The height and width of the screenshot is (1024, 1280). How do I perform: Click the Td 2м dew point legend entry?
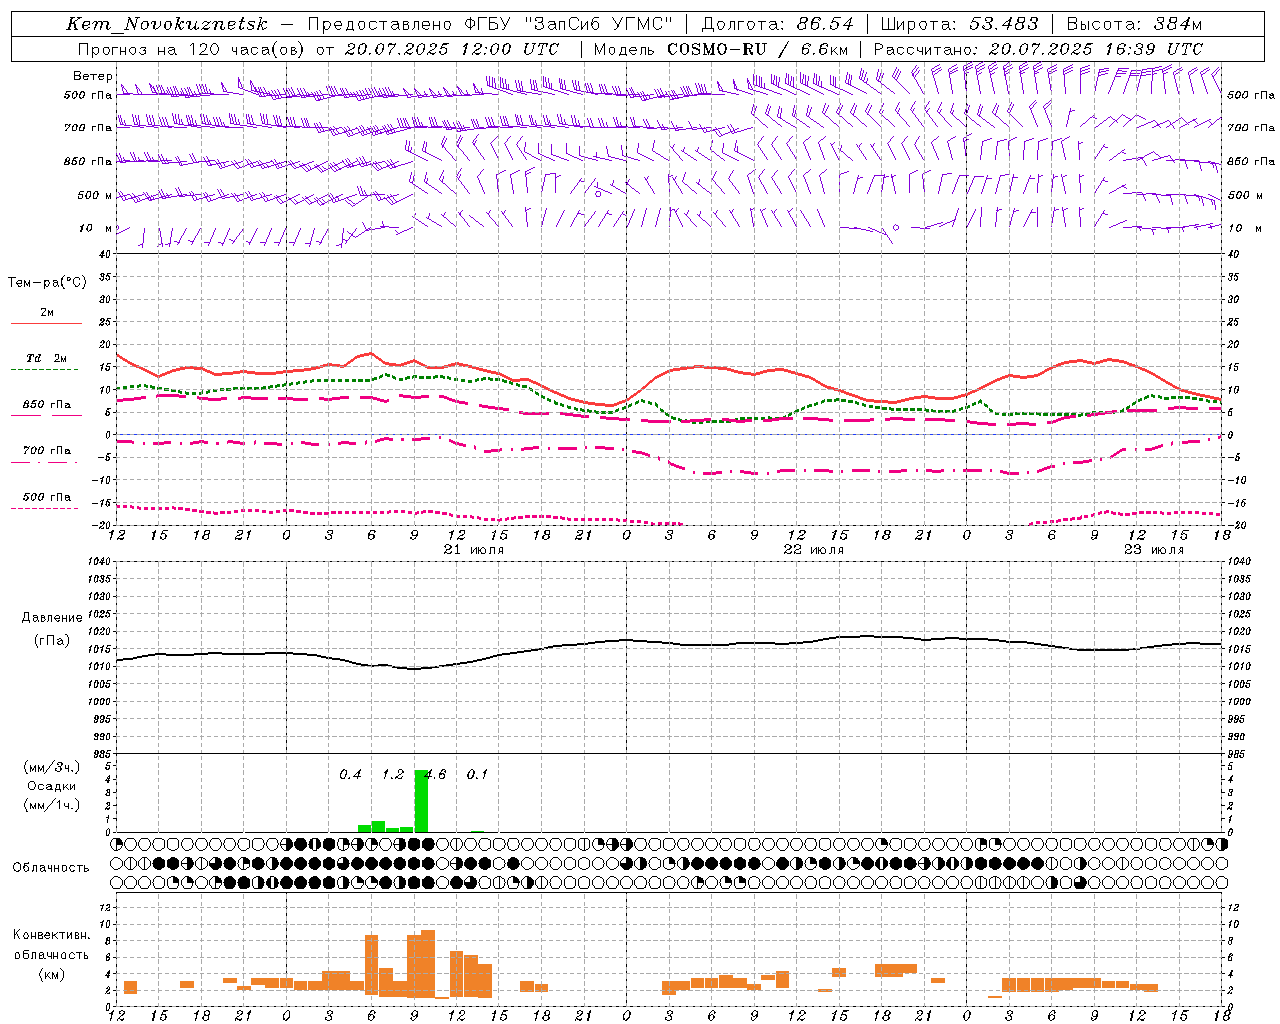[x=47, y=358]
